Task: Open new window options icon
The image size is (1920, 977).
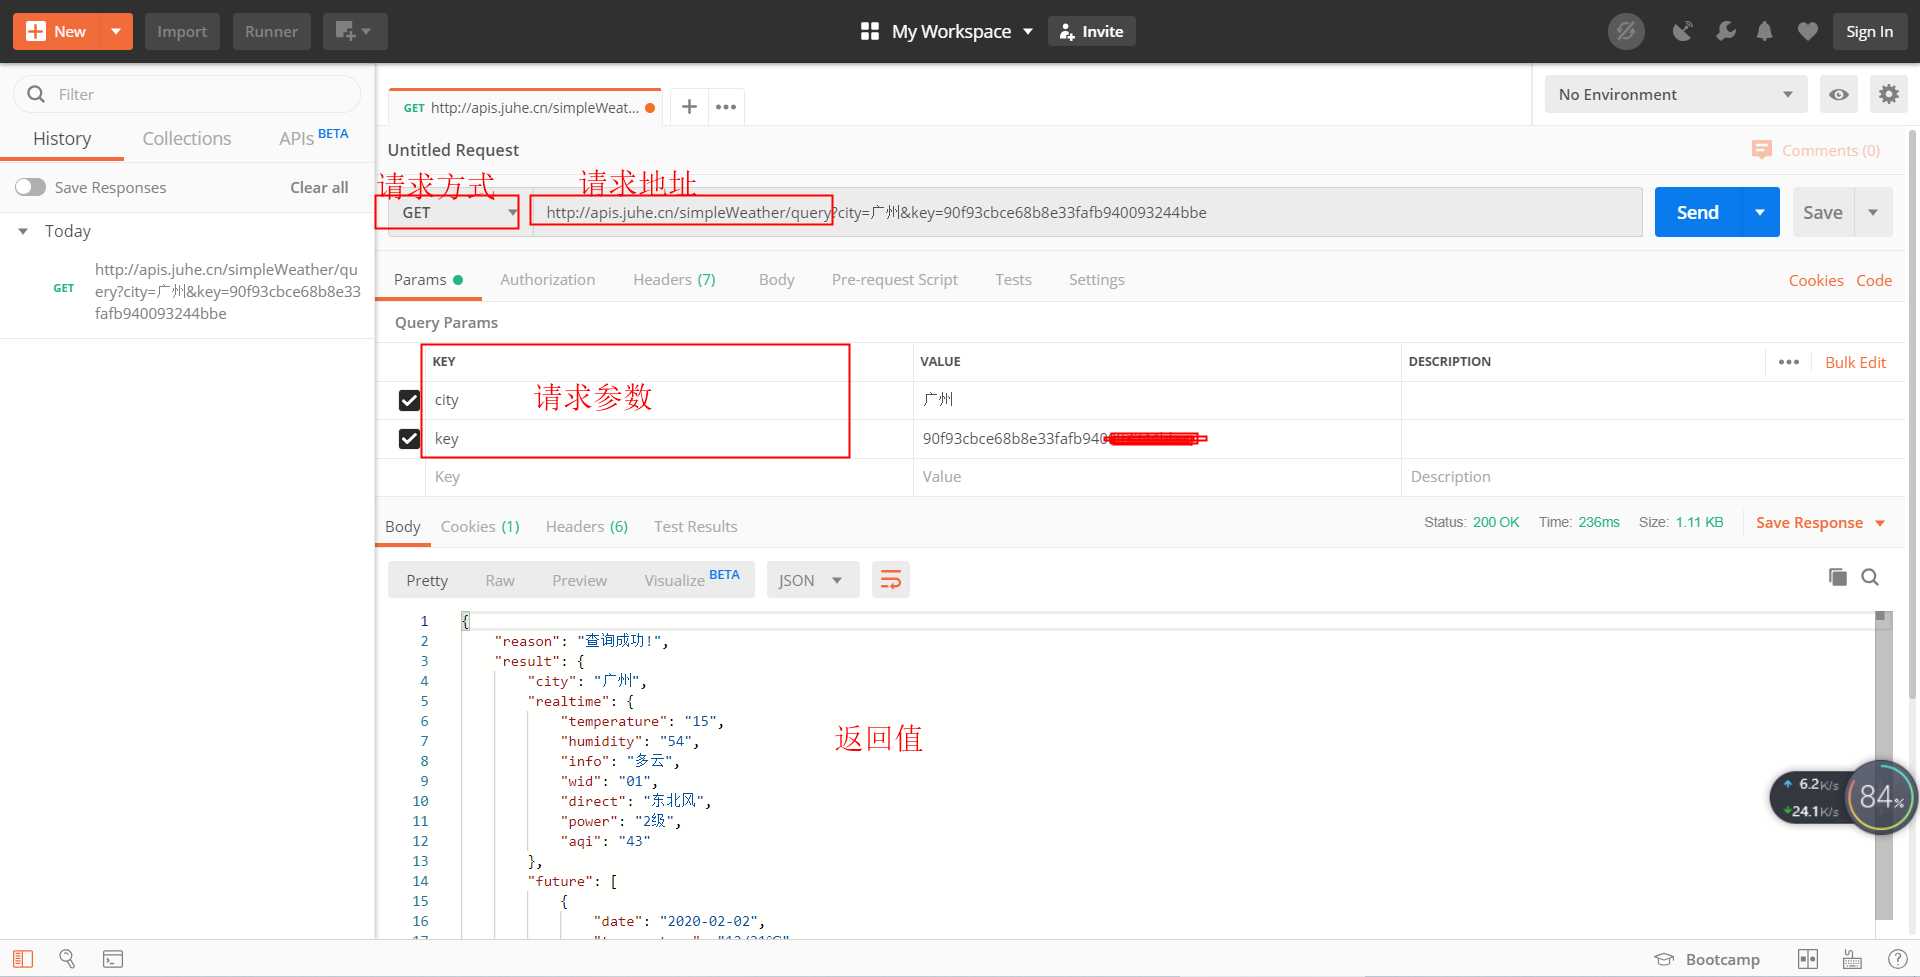Action: [x=354, y=31]
